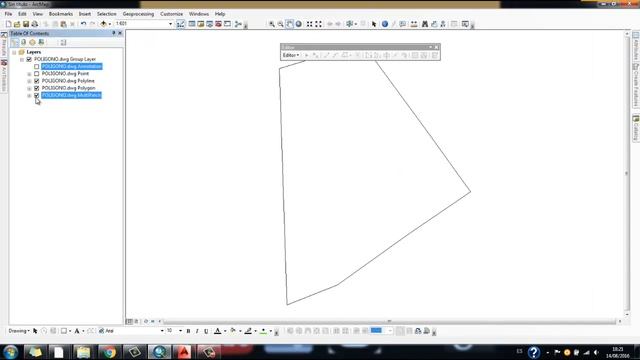Switch TOC to List By Source
Screen dimensions: 640x360
point(23,42)
